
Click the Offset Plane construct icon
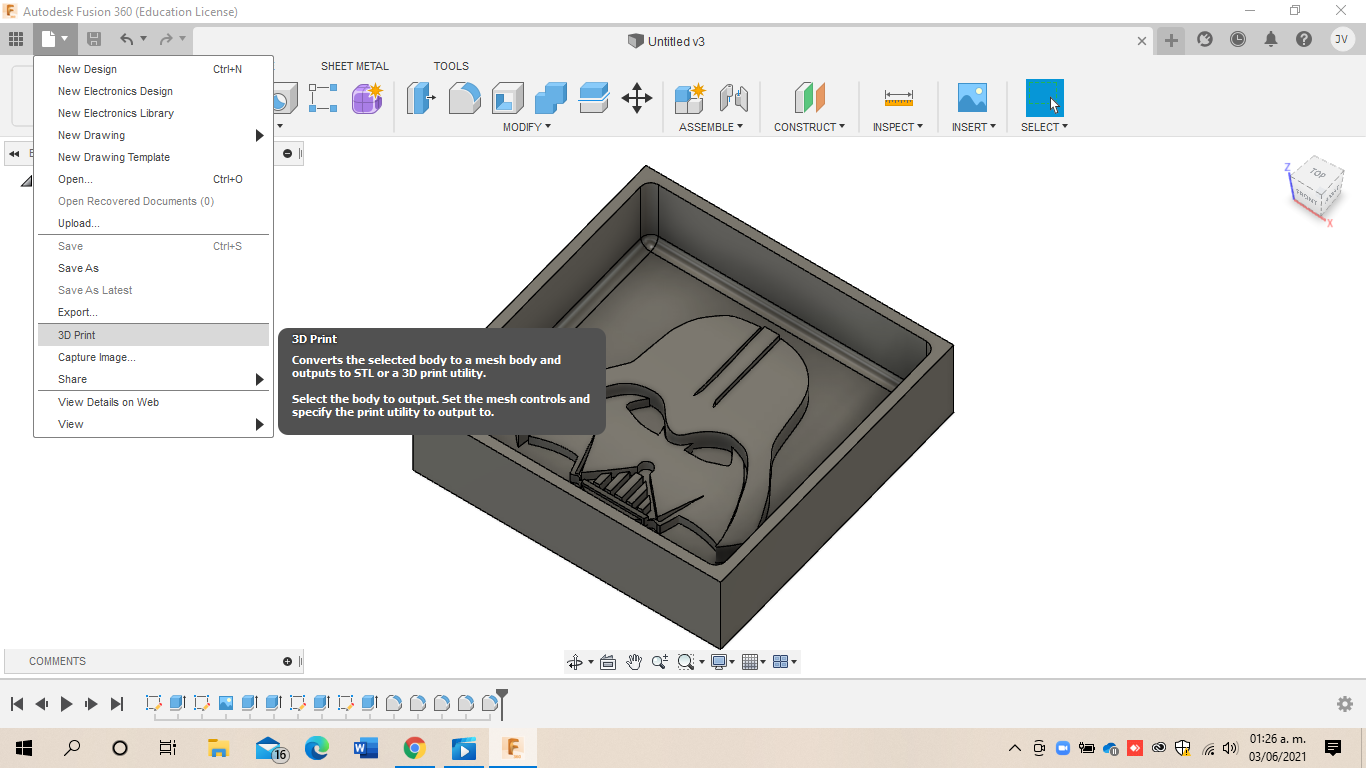click(x=810, y=98)
